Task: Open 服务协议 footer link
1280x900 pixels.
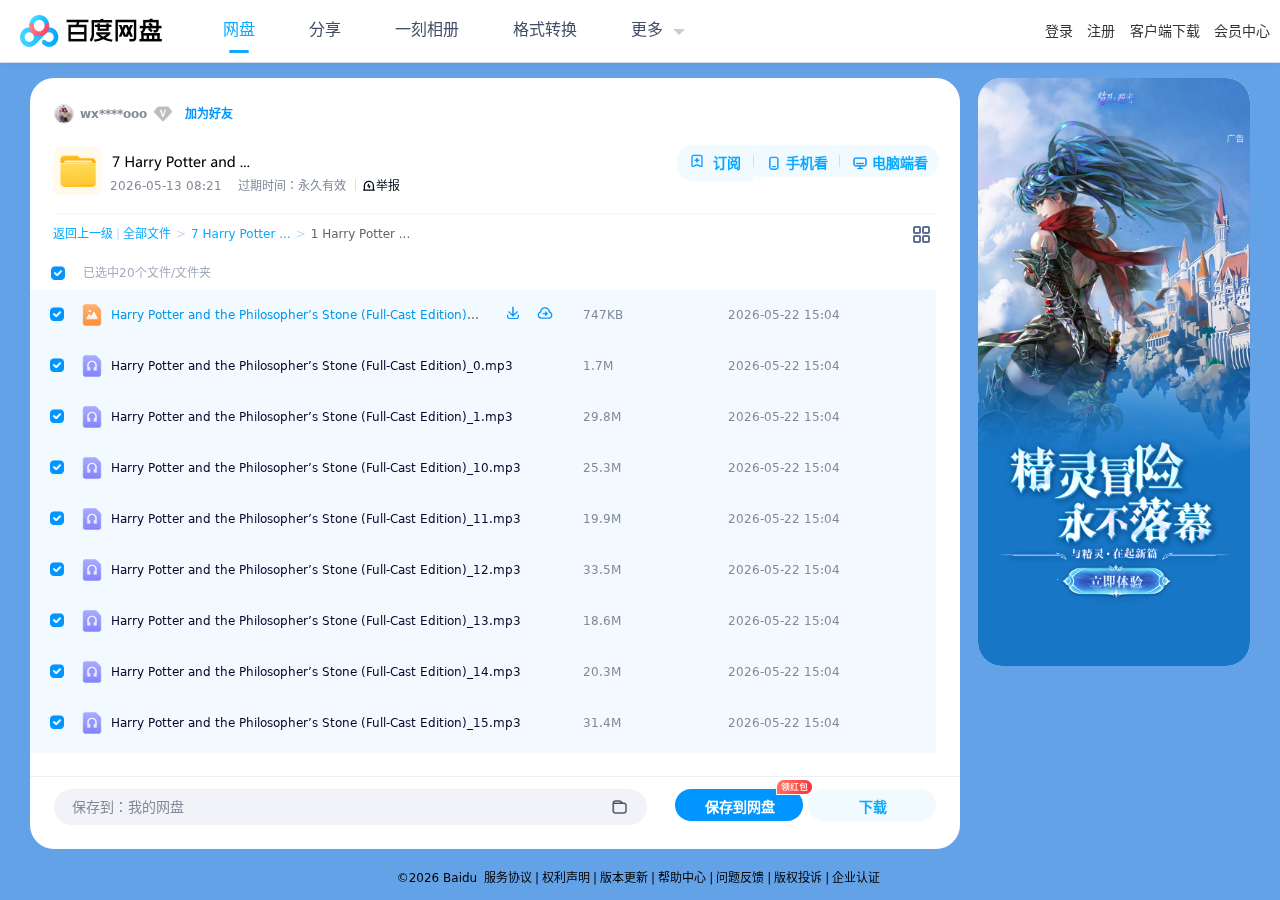Action: (508, 877)
